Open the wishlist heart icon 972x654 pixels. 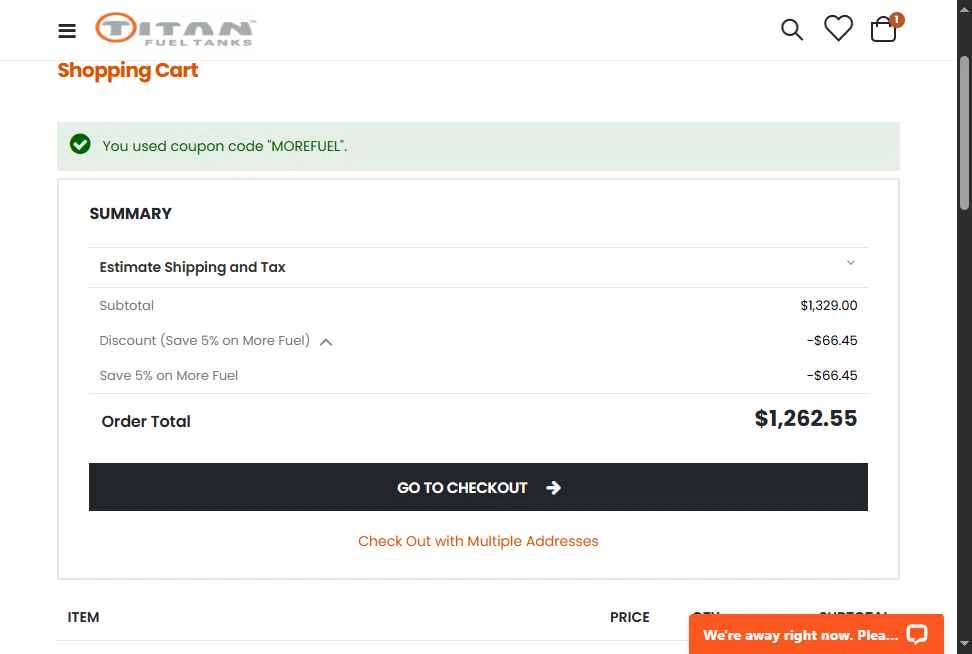pos(838,29)
